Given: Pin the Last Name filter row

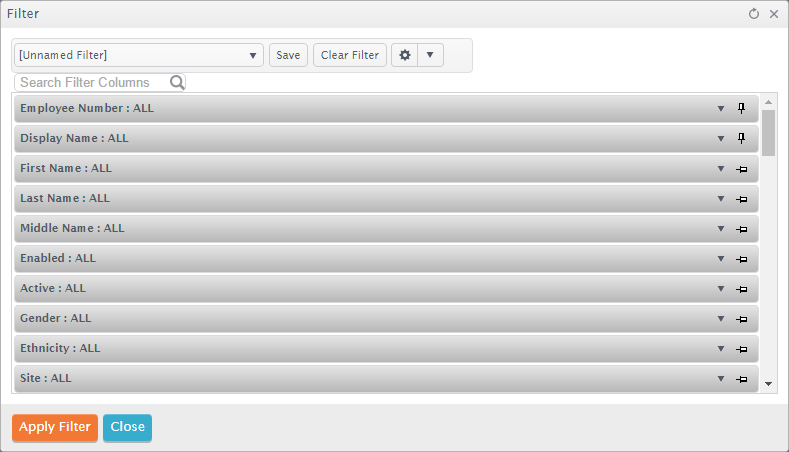Looking at the screenshot, I should [x=741, y=199].
